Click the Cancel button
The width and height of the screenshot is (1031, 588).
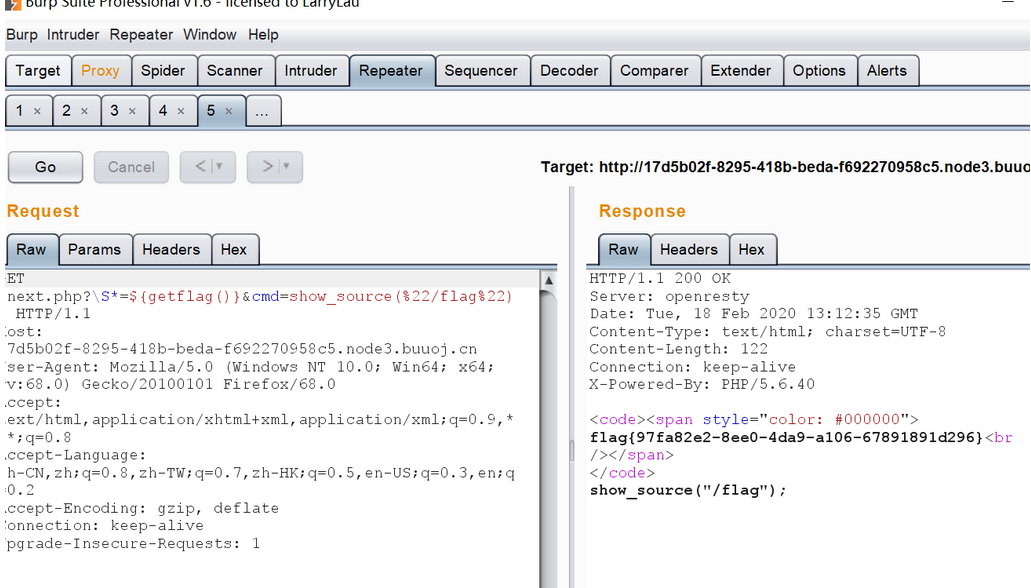pos(132,167)
